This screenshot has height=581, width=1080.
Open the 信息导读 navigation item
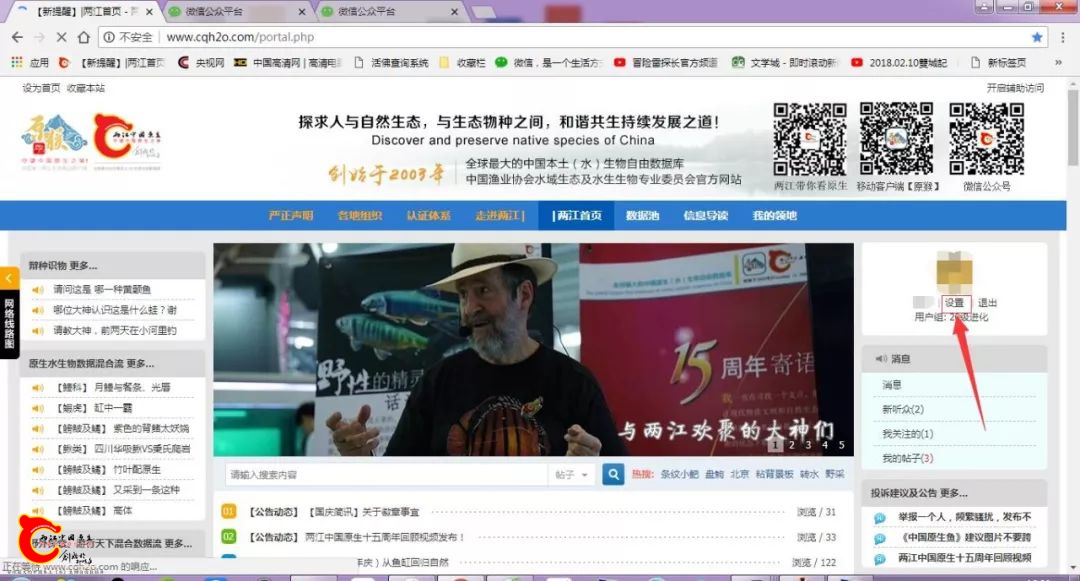[x=705, y=215]
